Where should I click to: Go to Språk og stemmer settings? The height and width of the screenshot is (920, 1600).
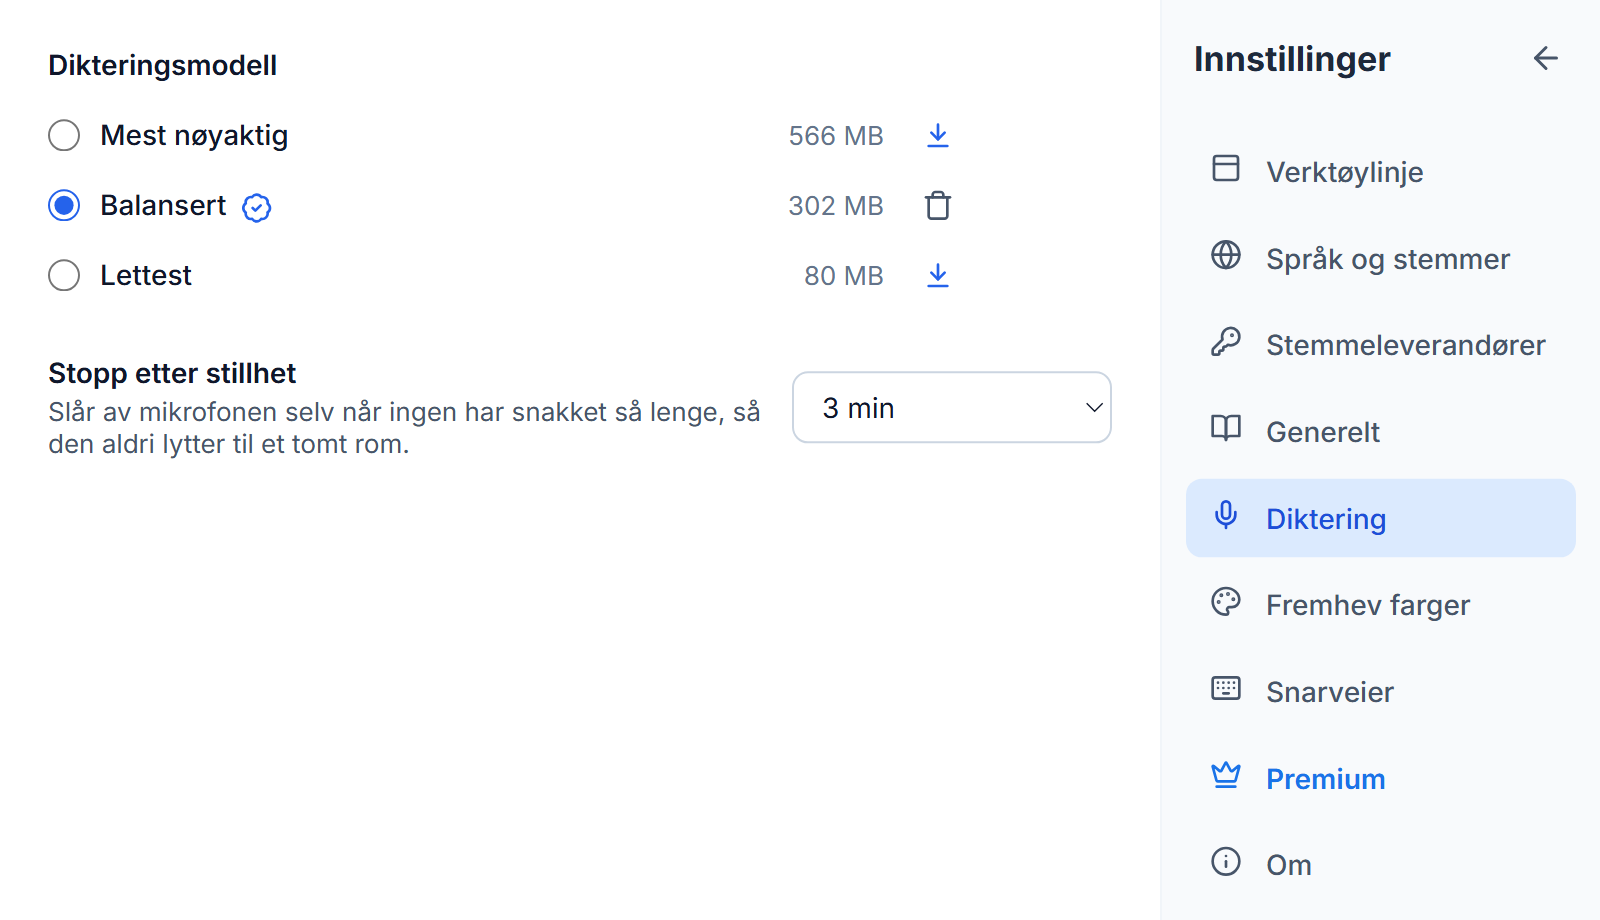[x=1380, y=259]
